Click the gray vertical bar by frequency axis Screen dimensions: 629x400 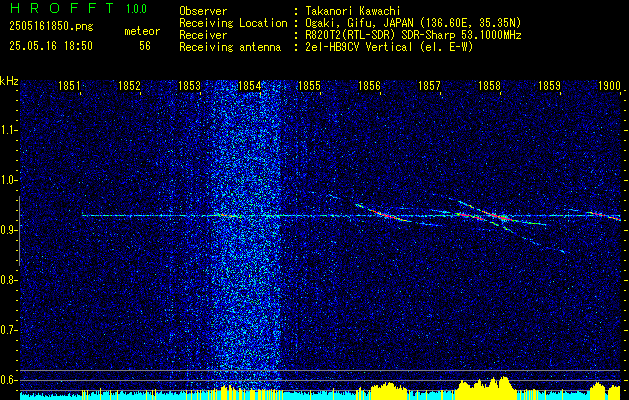19,231
